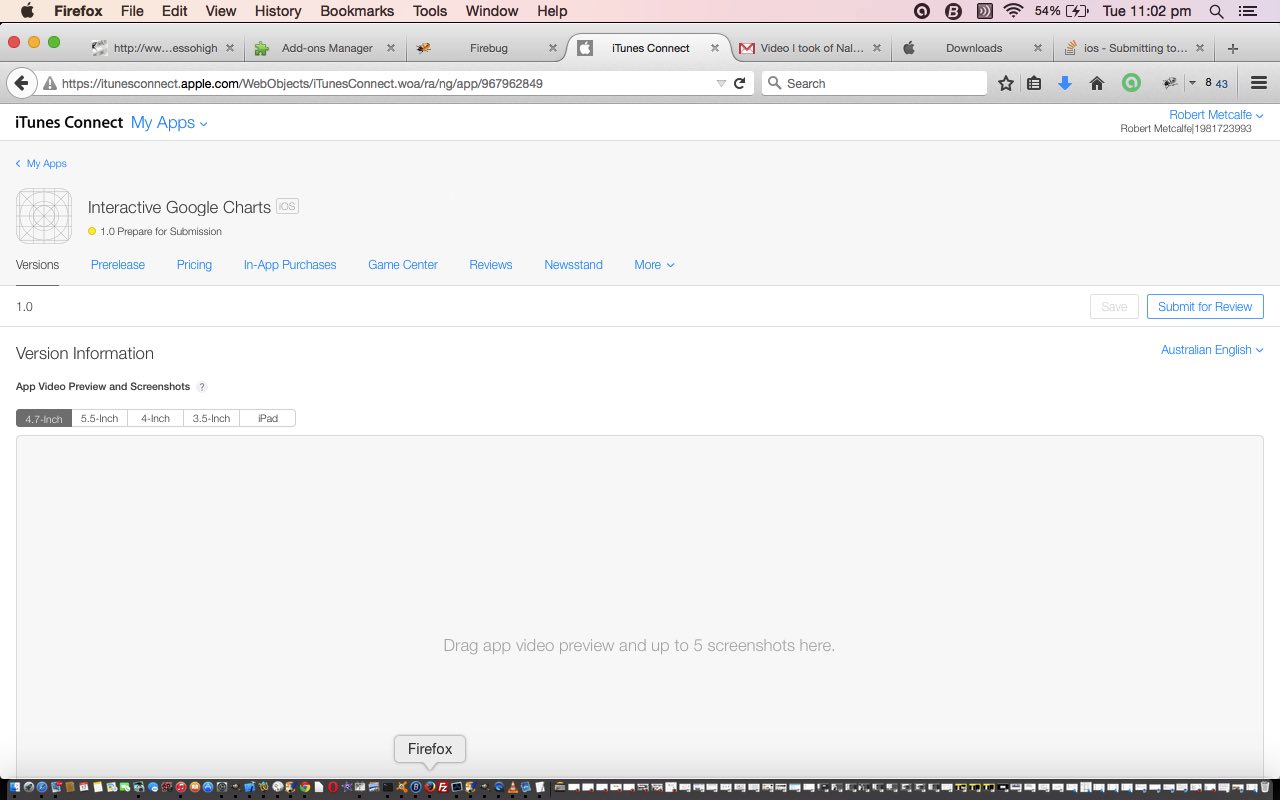The height and width of the screenshot is (800, 1280).
Task: Open the Reviews section
Action: 491,265
